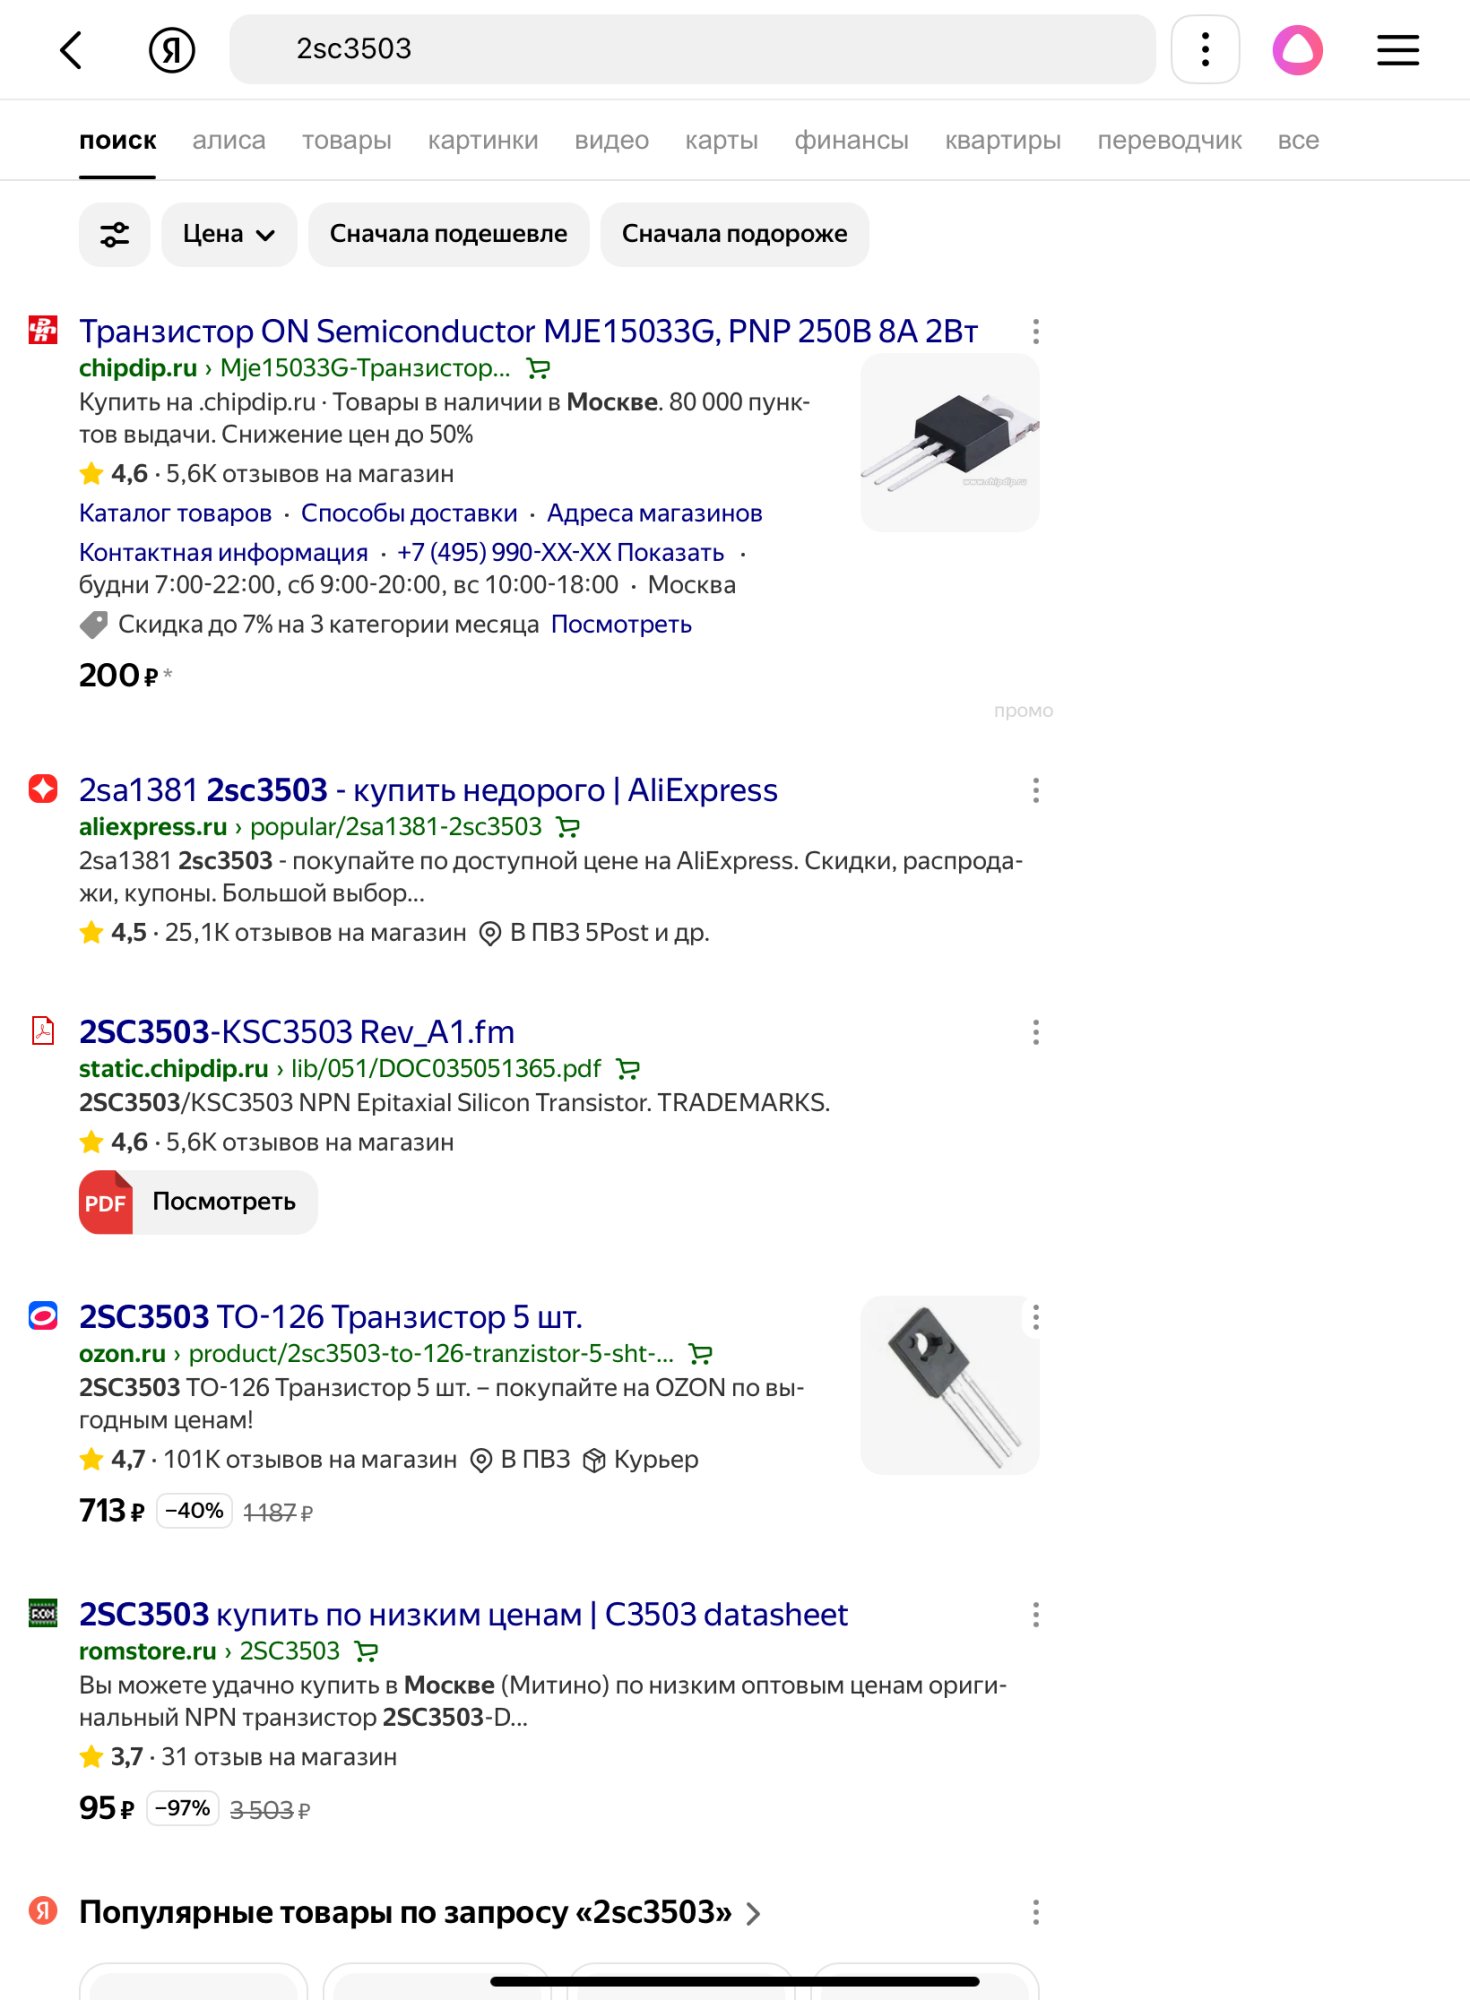Open the search filters settings icon
Image resolution: width=1470 pixels, height=2000 pixels.
point(115,234)
